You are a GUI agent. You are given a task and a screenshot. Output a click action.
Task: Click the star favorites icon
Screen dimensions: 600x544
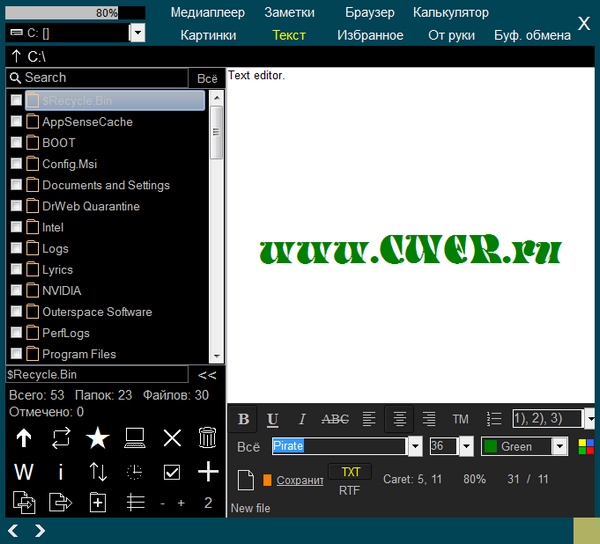click(97, 438)
